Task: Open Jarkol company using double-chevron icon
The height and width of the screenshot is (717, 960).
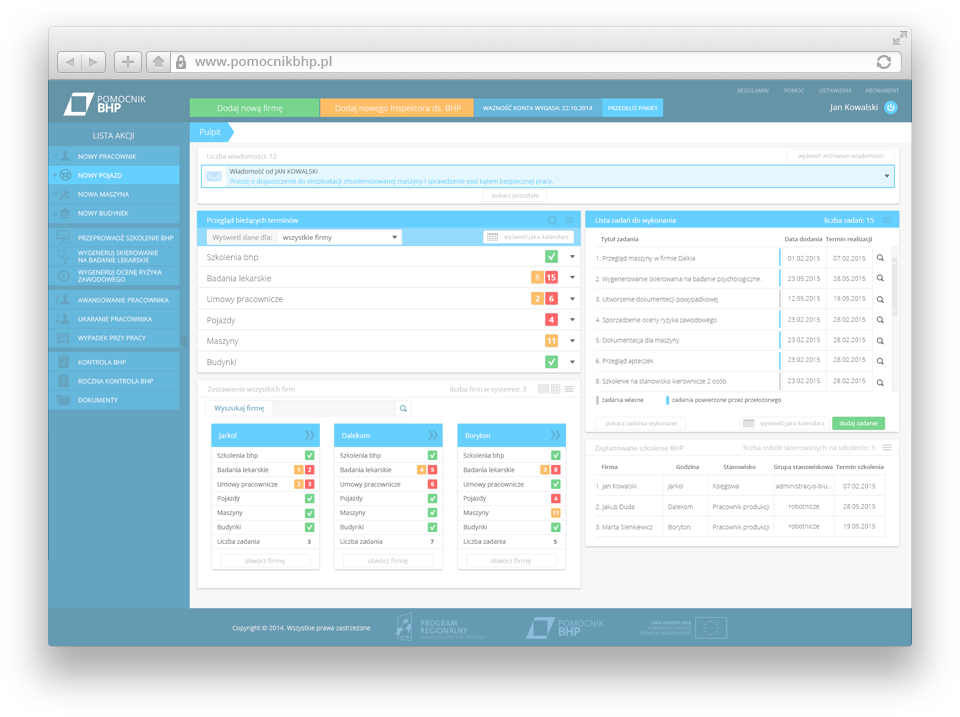Action: coord(309,435)
